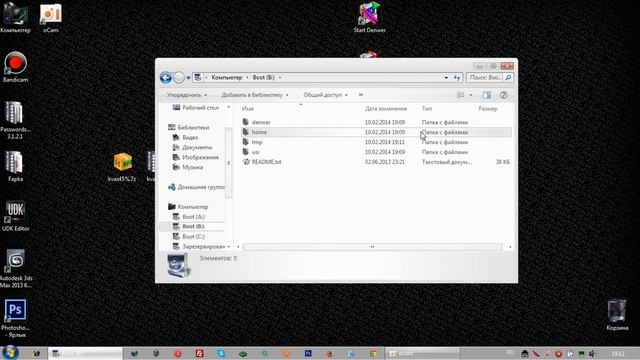This screenshot has width=640, height=360.
Task: Select the home folder
Action: point(259,132)
